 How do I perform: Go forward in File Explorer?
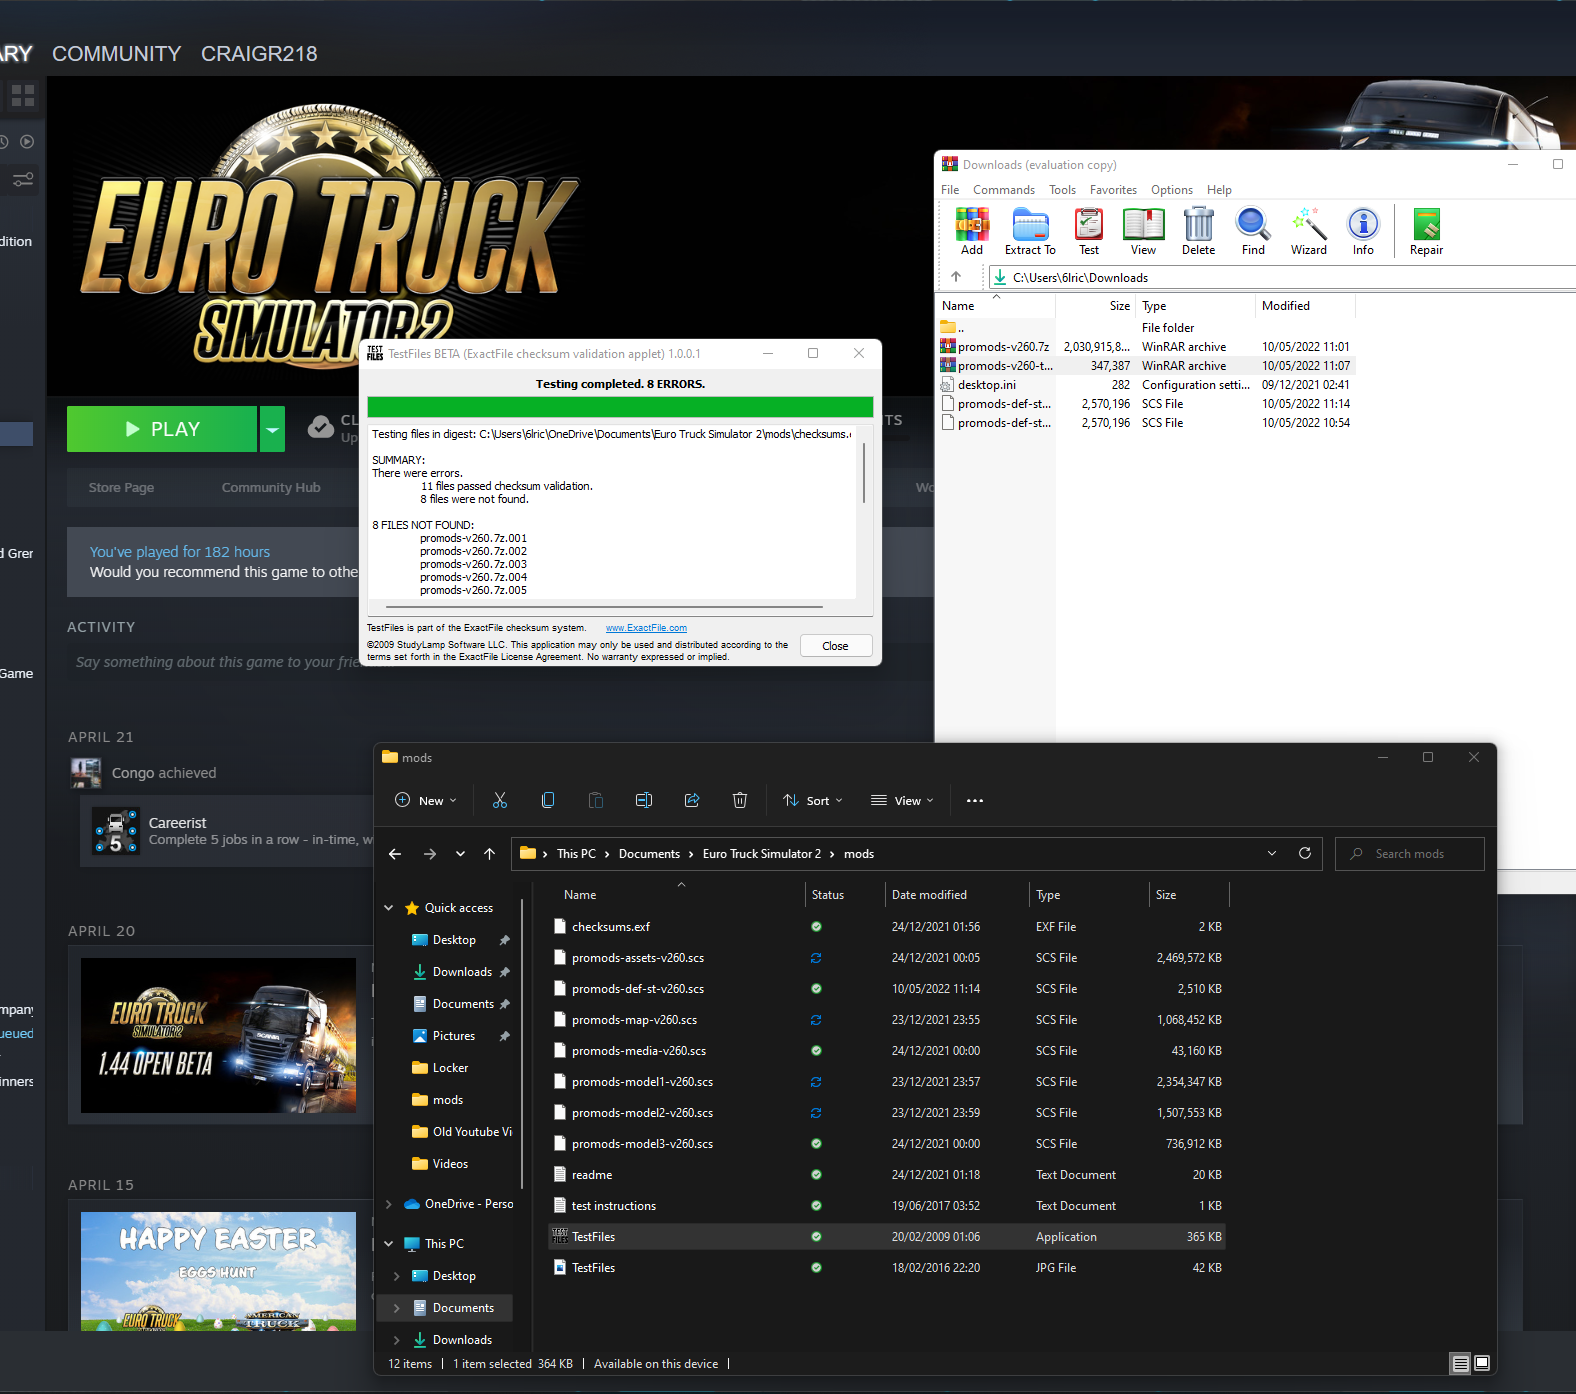[430, 854]
